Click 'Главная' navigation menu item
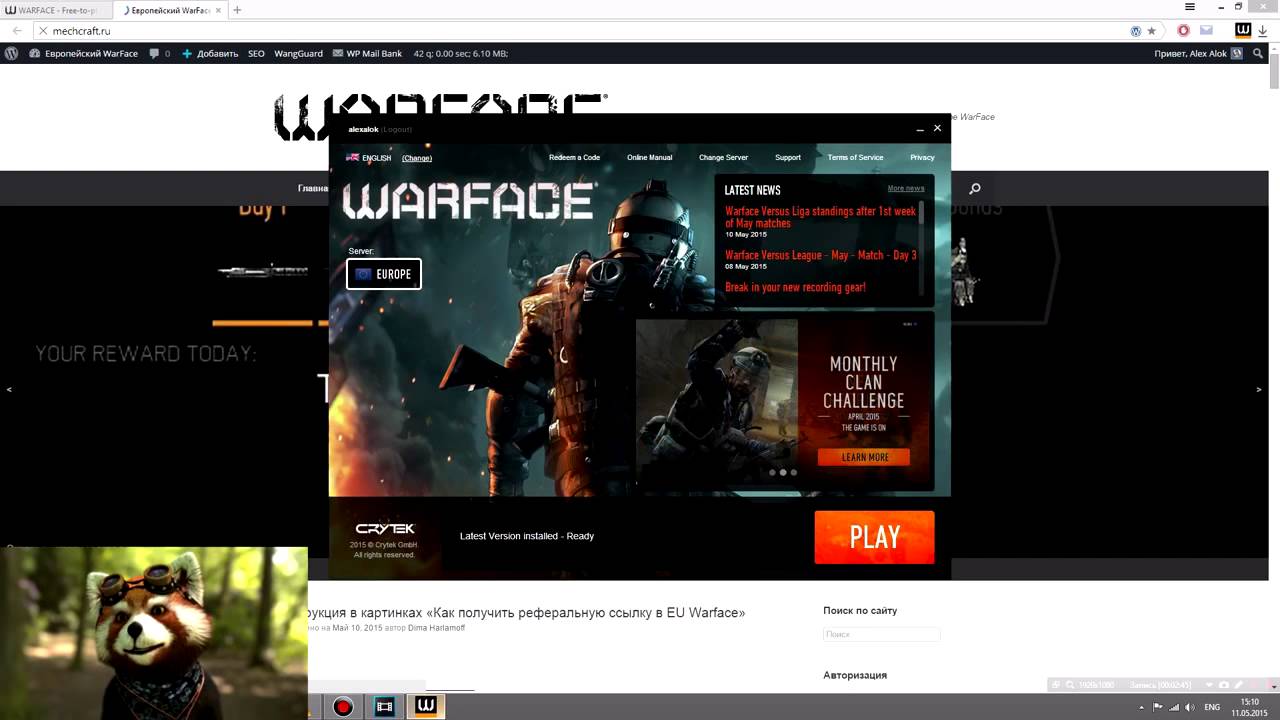This screenshot has height=720, width=1280. click(313, 188)
